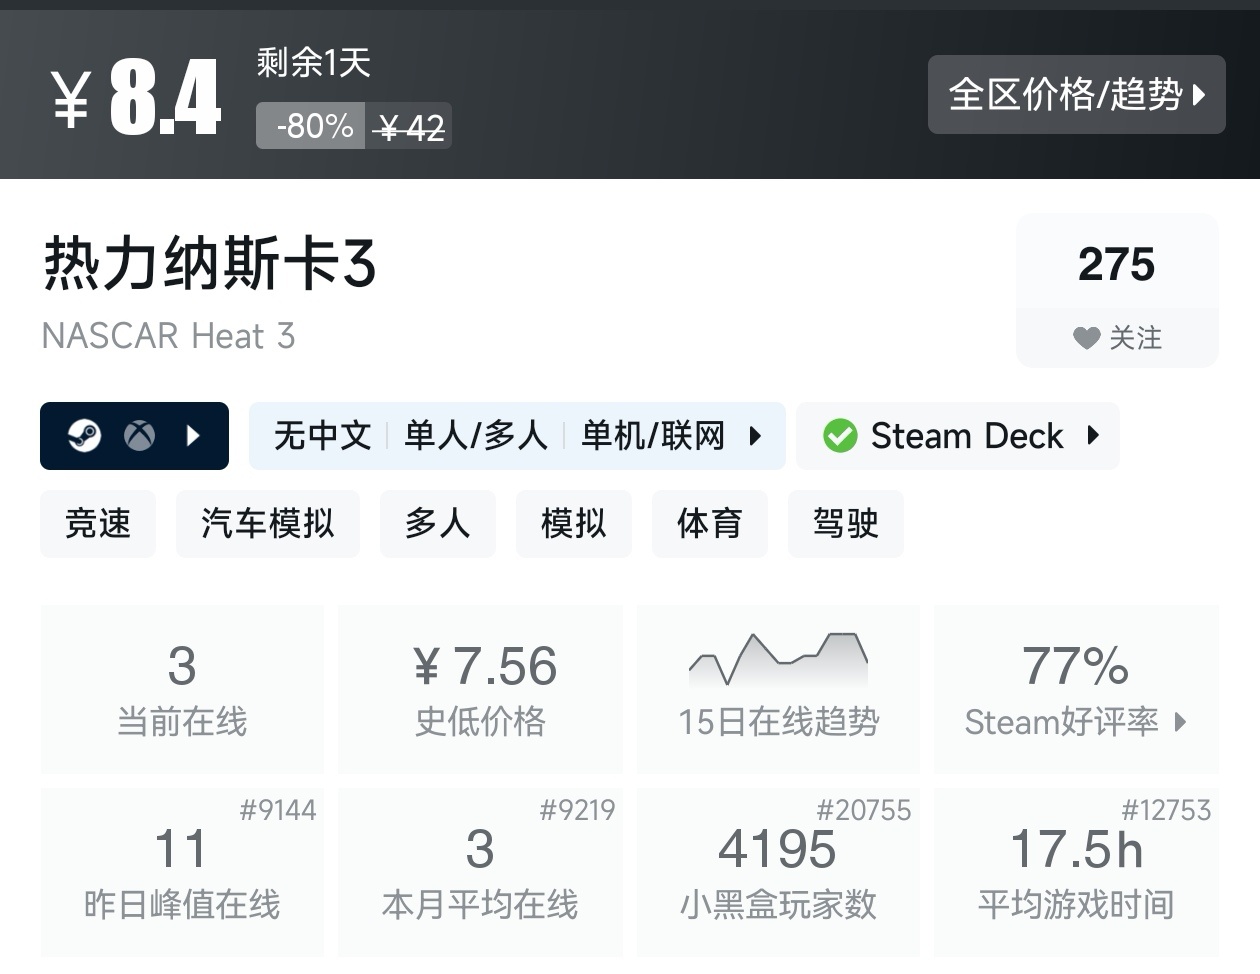Click the Steam platform icon
Screen dimensions: 1260x974
click(x=84, y=436)
